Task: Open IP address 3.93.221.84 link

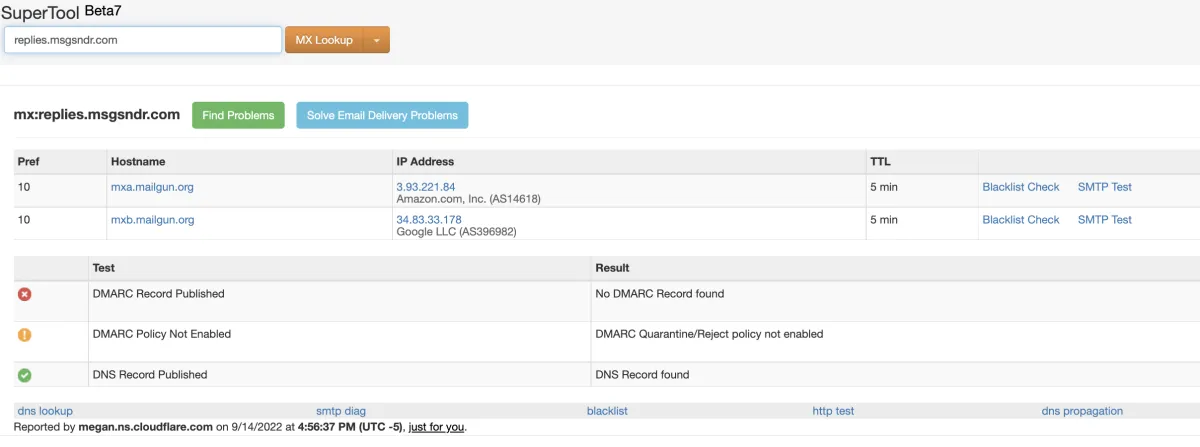Action: pos(426,187)
